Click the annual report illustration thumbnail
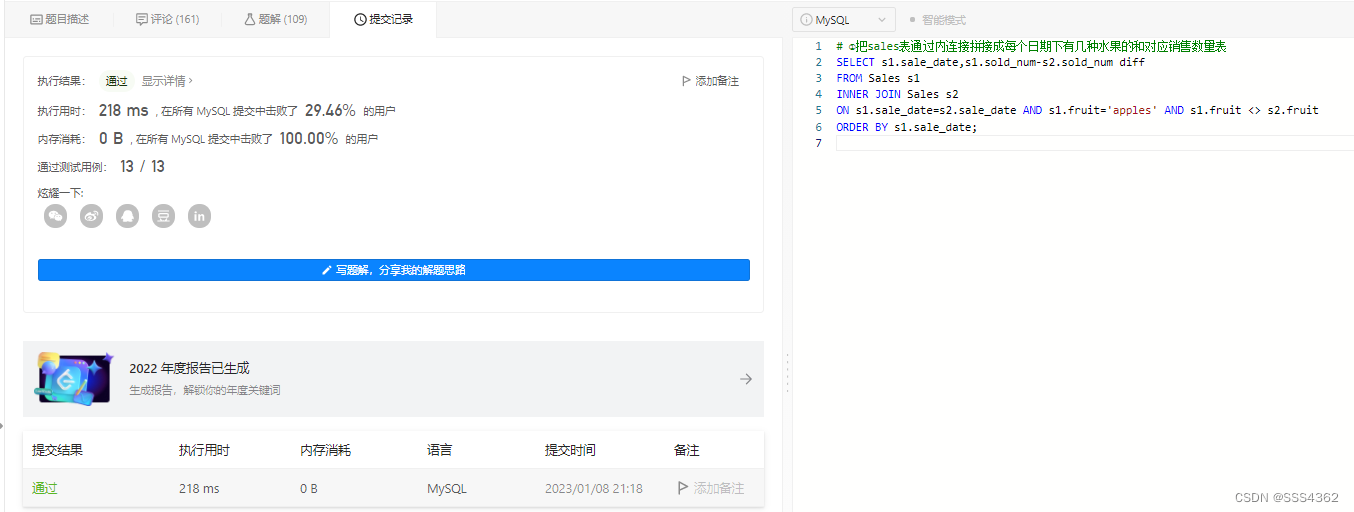This screenshot has width=1354, height=512. click(x=75, y=378)
